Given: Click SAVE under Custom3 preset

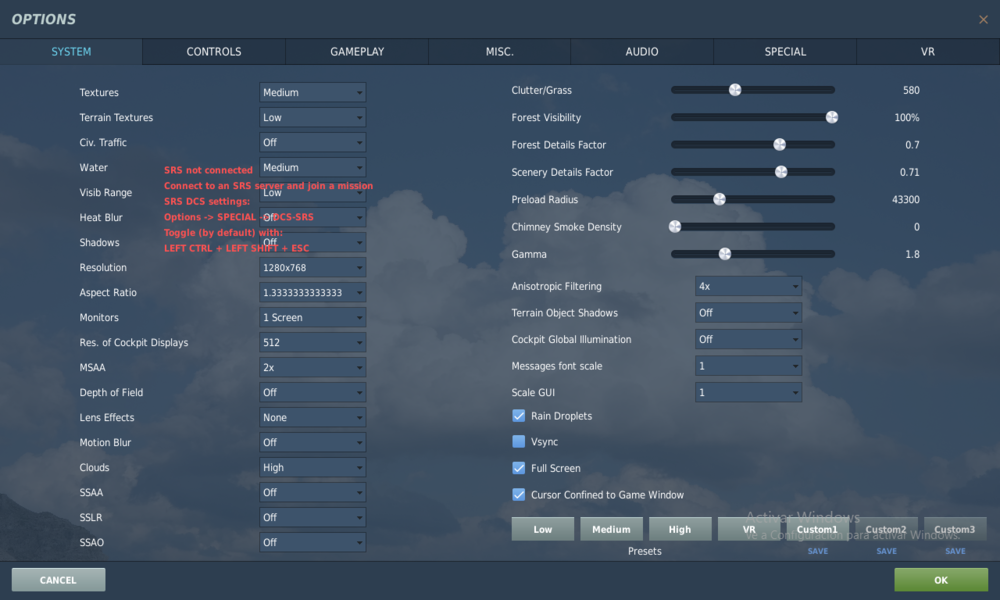Looking at the screenshot, I should 955,551.
